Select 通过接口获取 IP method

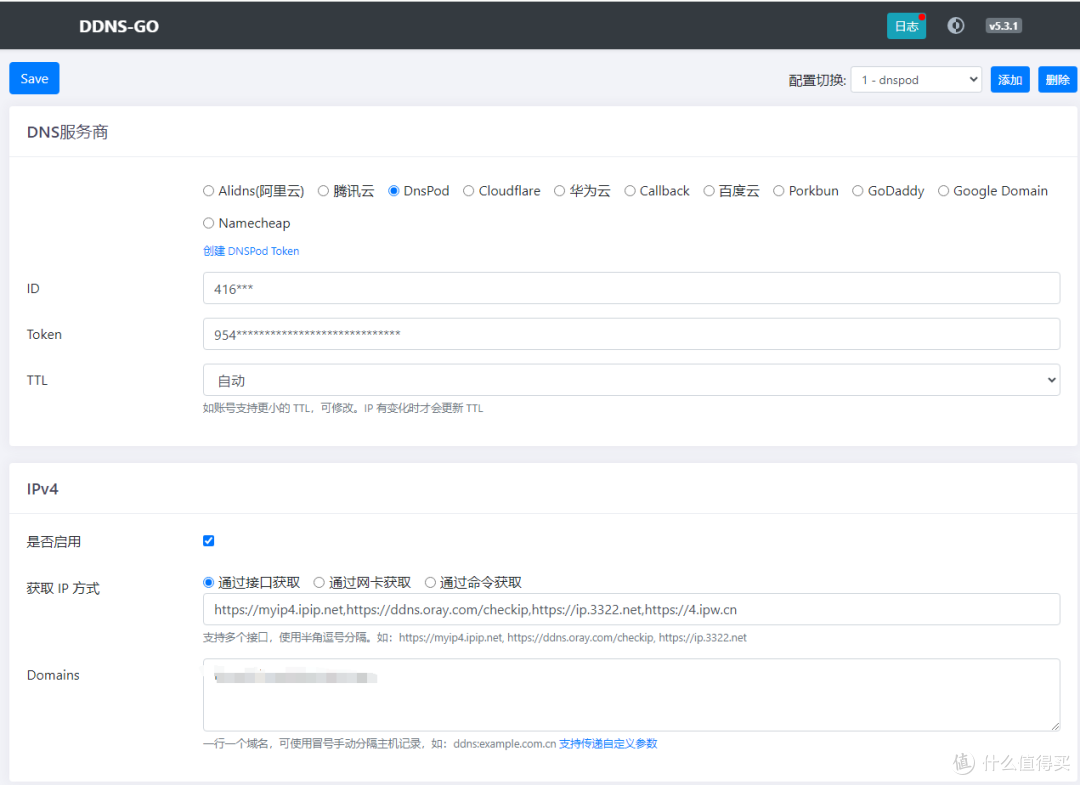(x=209, y=583)
